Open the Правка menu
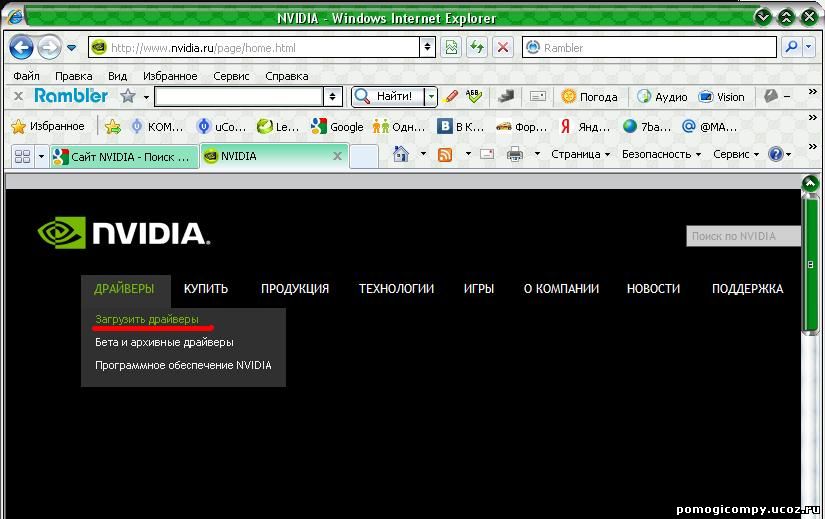The height and width of the screenshot is (519, 825). (x=74, y=76)
